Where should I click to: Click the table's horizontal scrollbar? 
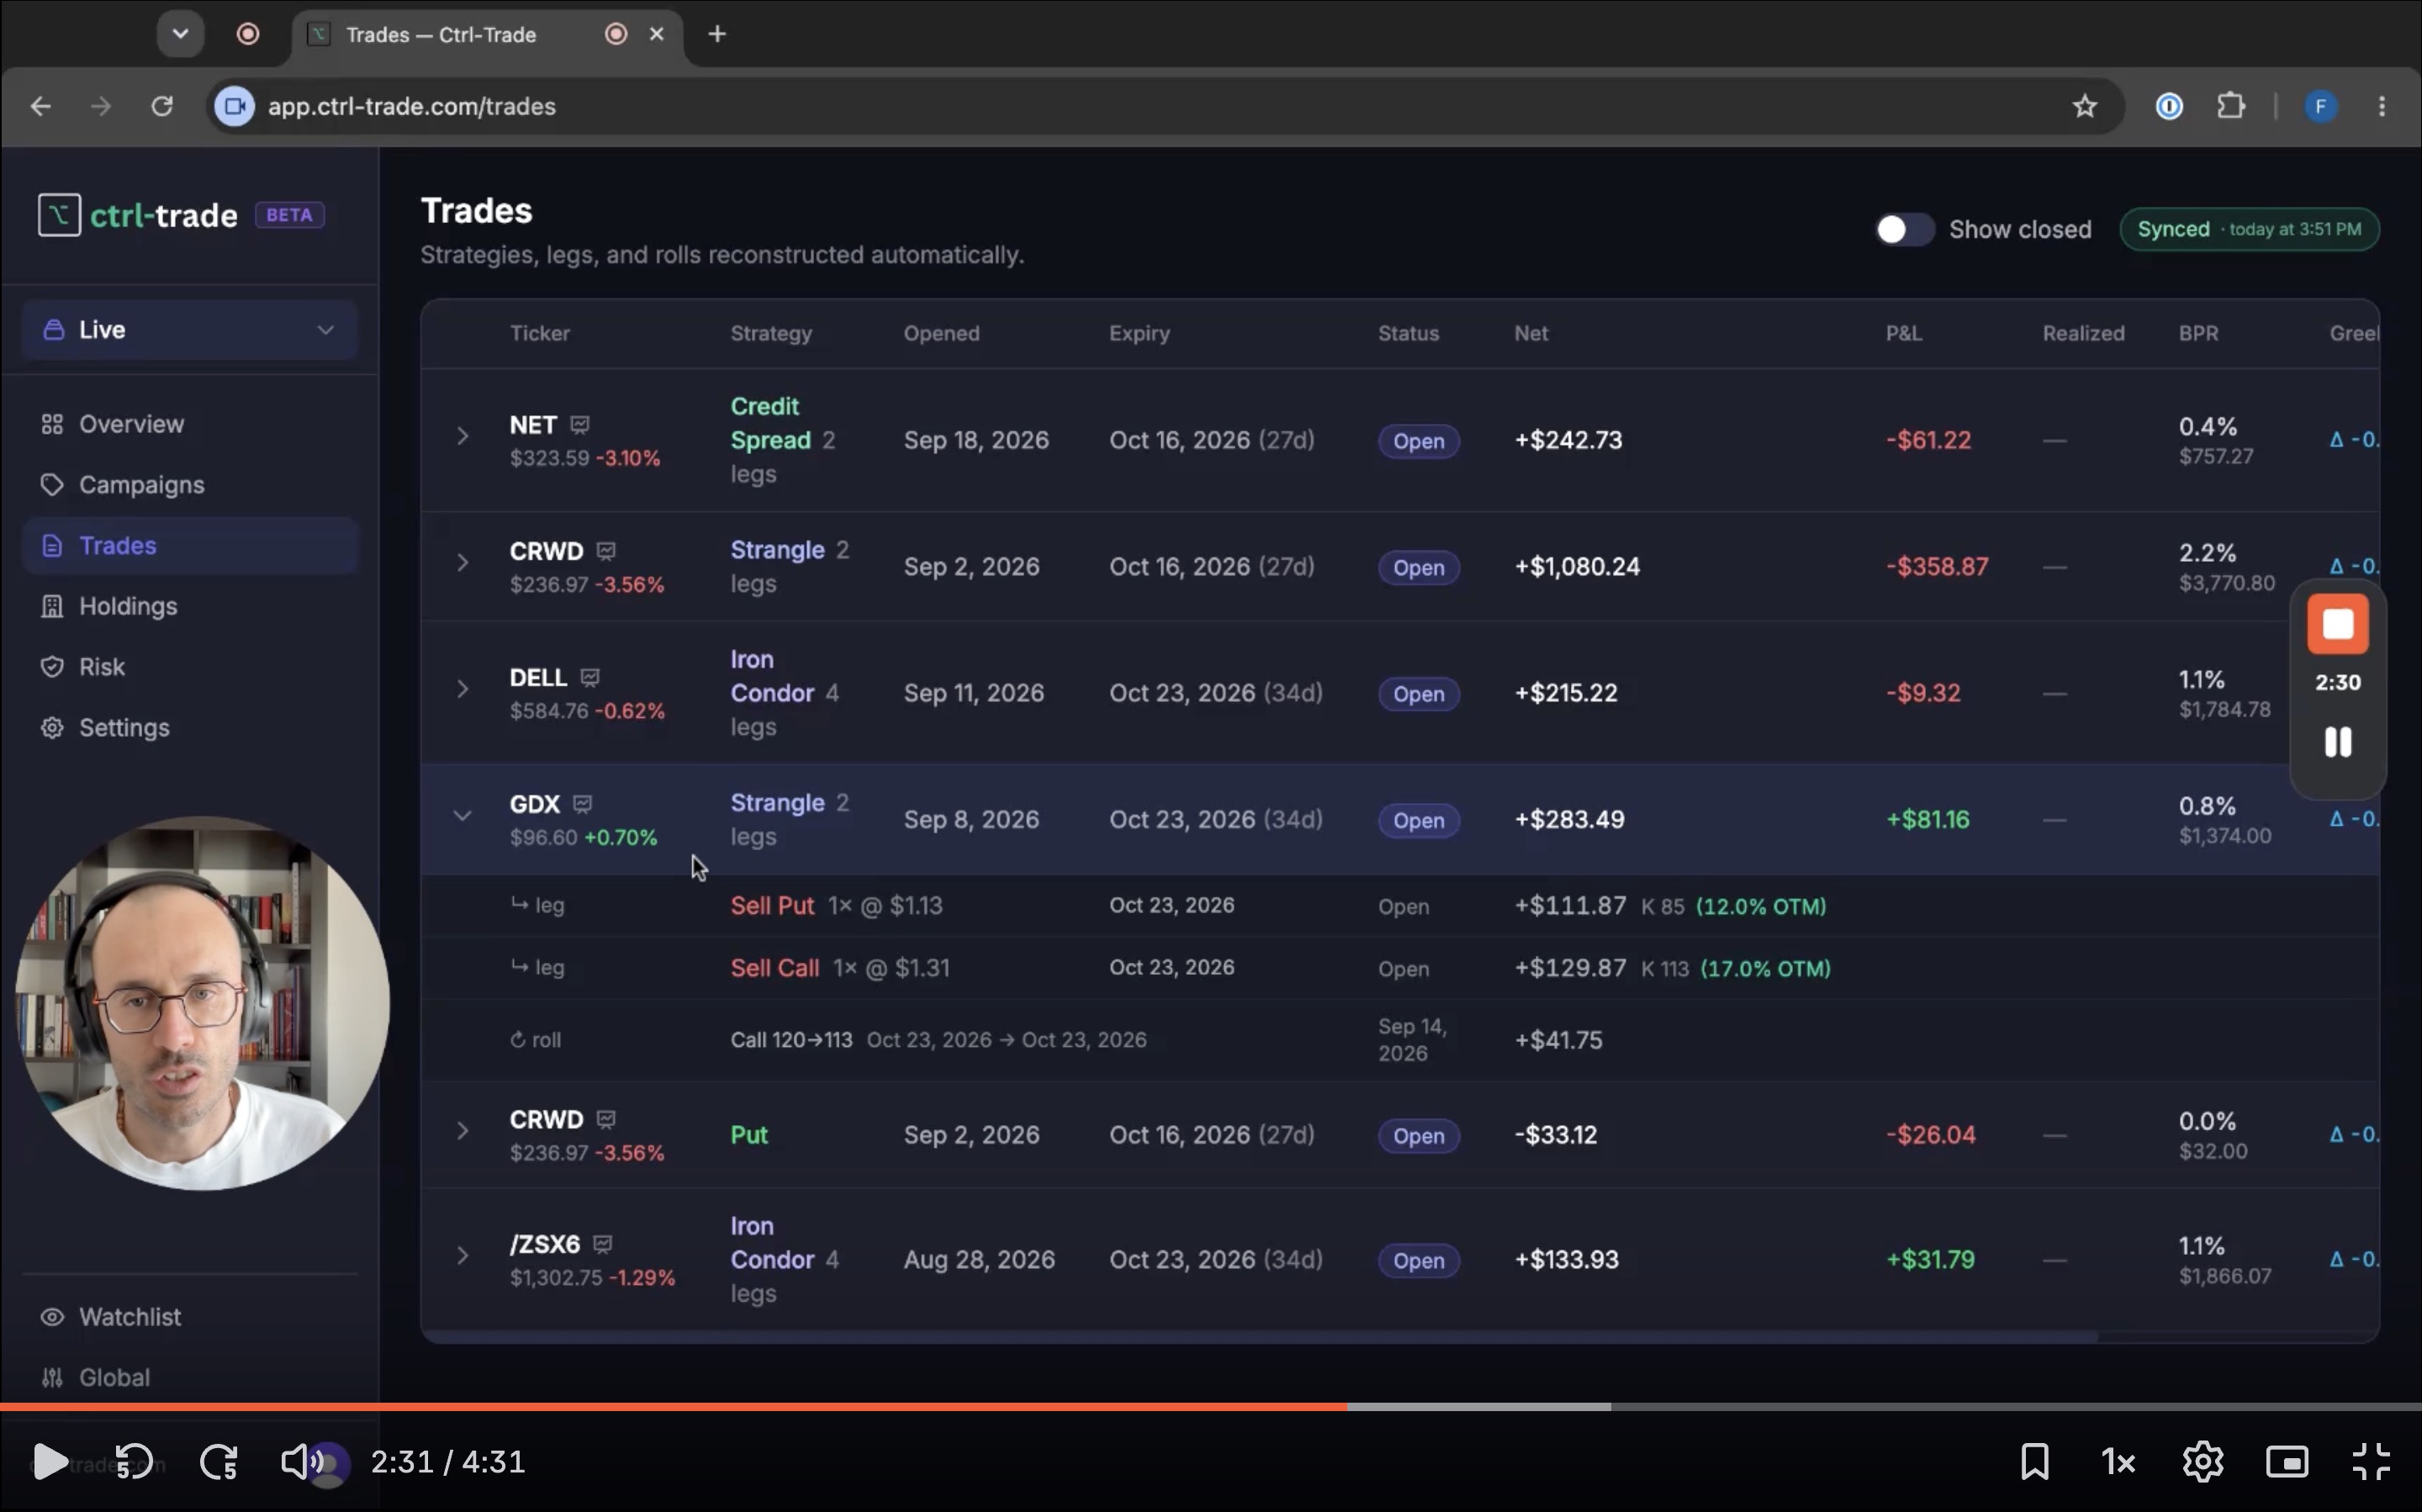1260,1337
